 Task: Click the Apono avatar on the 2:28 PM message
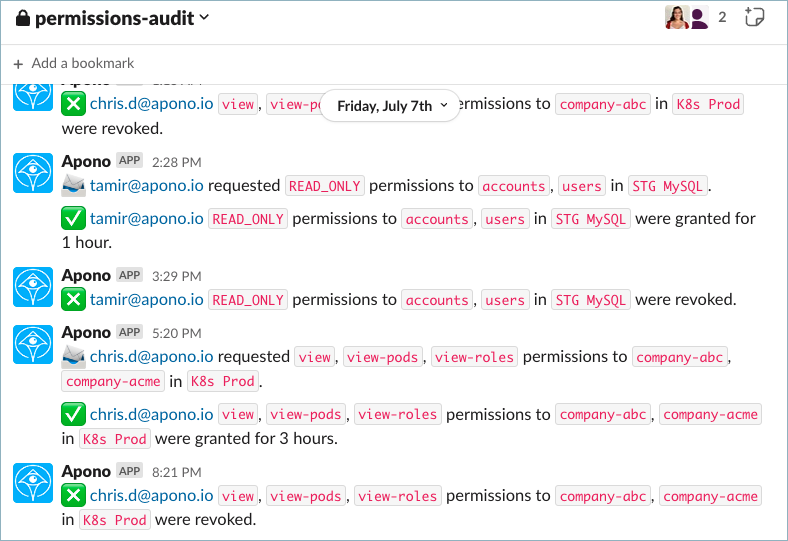click(x=32, y=172)
